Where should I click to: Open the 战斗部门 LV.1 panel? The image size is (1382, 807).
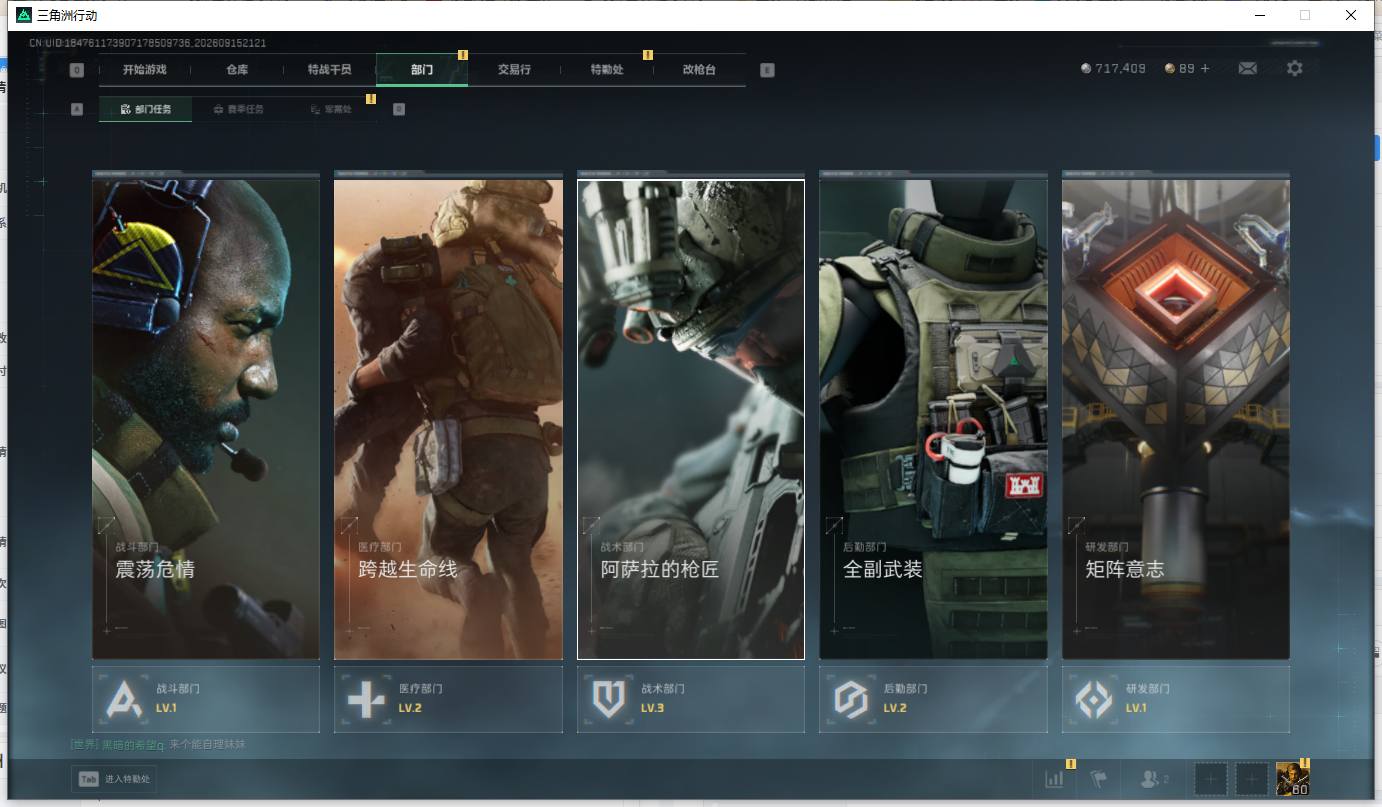point(206,699)
